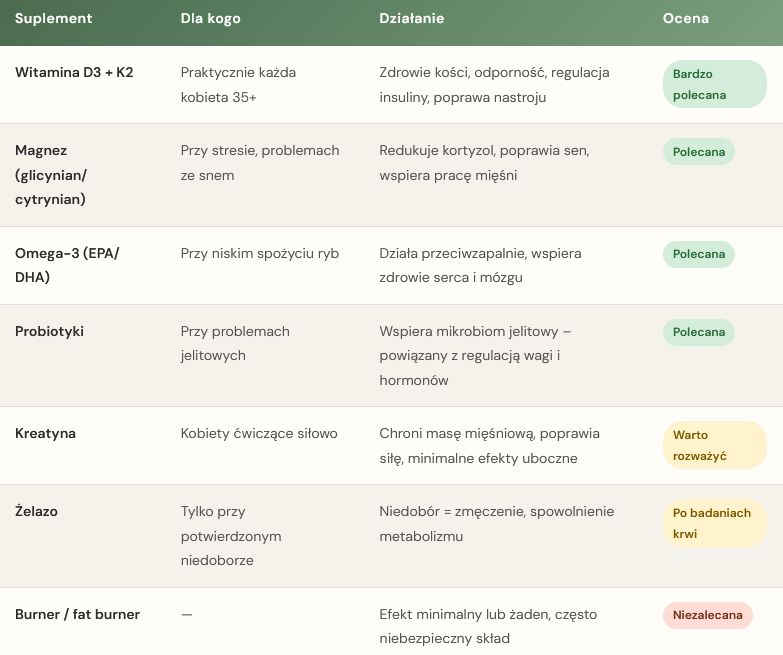The width and height of the screenshot is (783, 655).
Task: Click the red Niezalecana badge
Action: (x=707, y=615)
